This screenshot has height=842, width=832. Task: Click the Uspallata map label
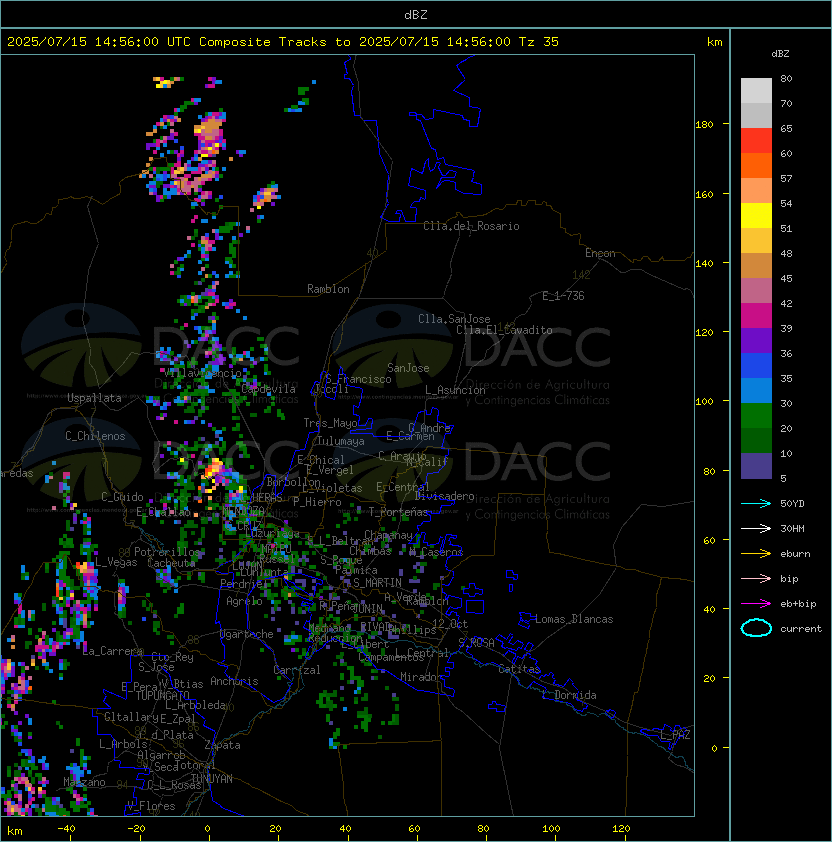pos(94,398)
